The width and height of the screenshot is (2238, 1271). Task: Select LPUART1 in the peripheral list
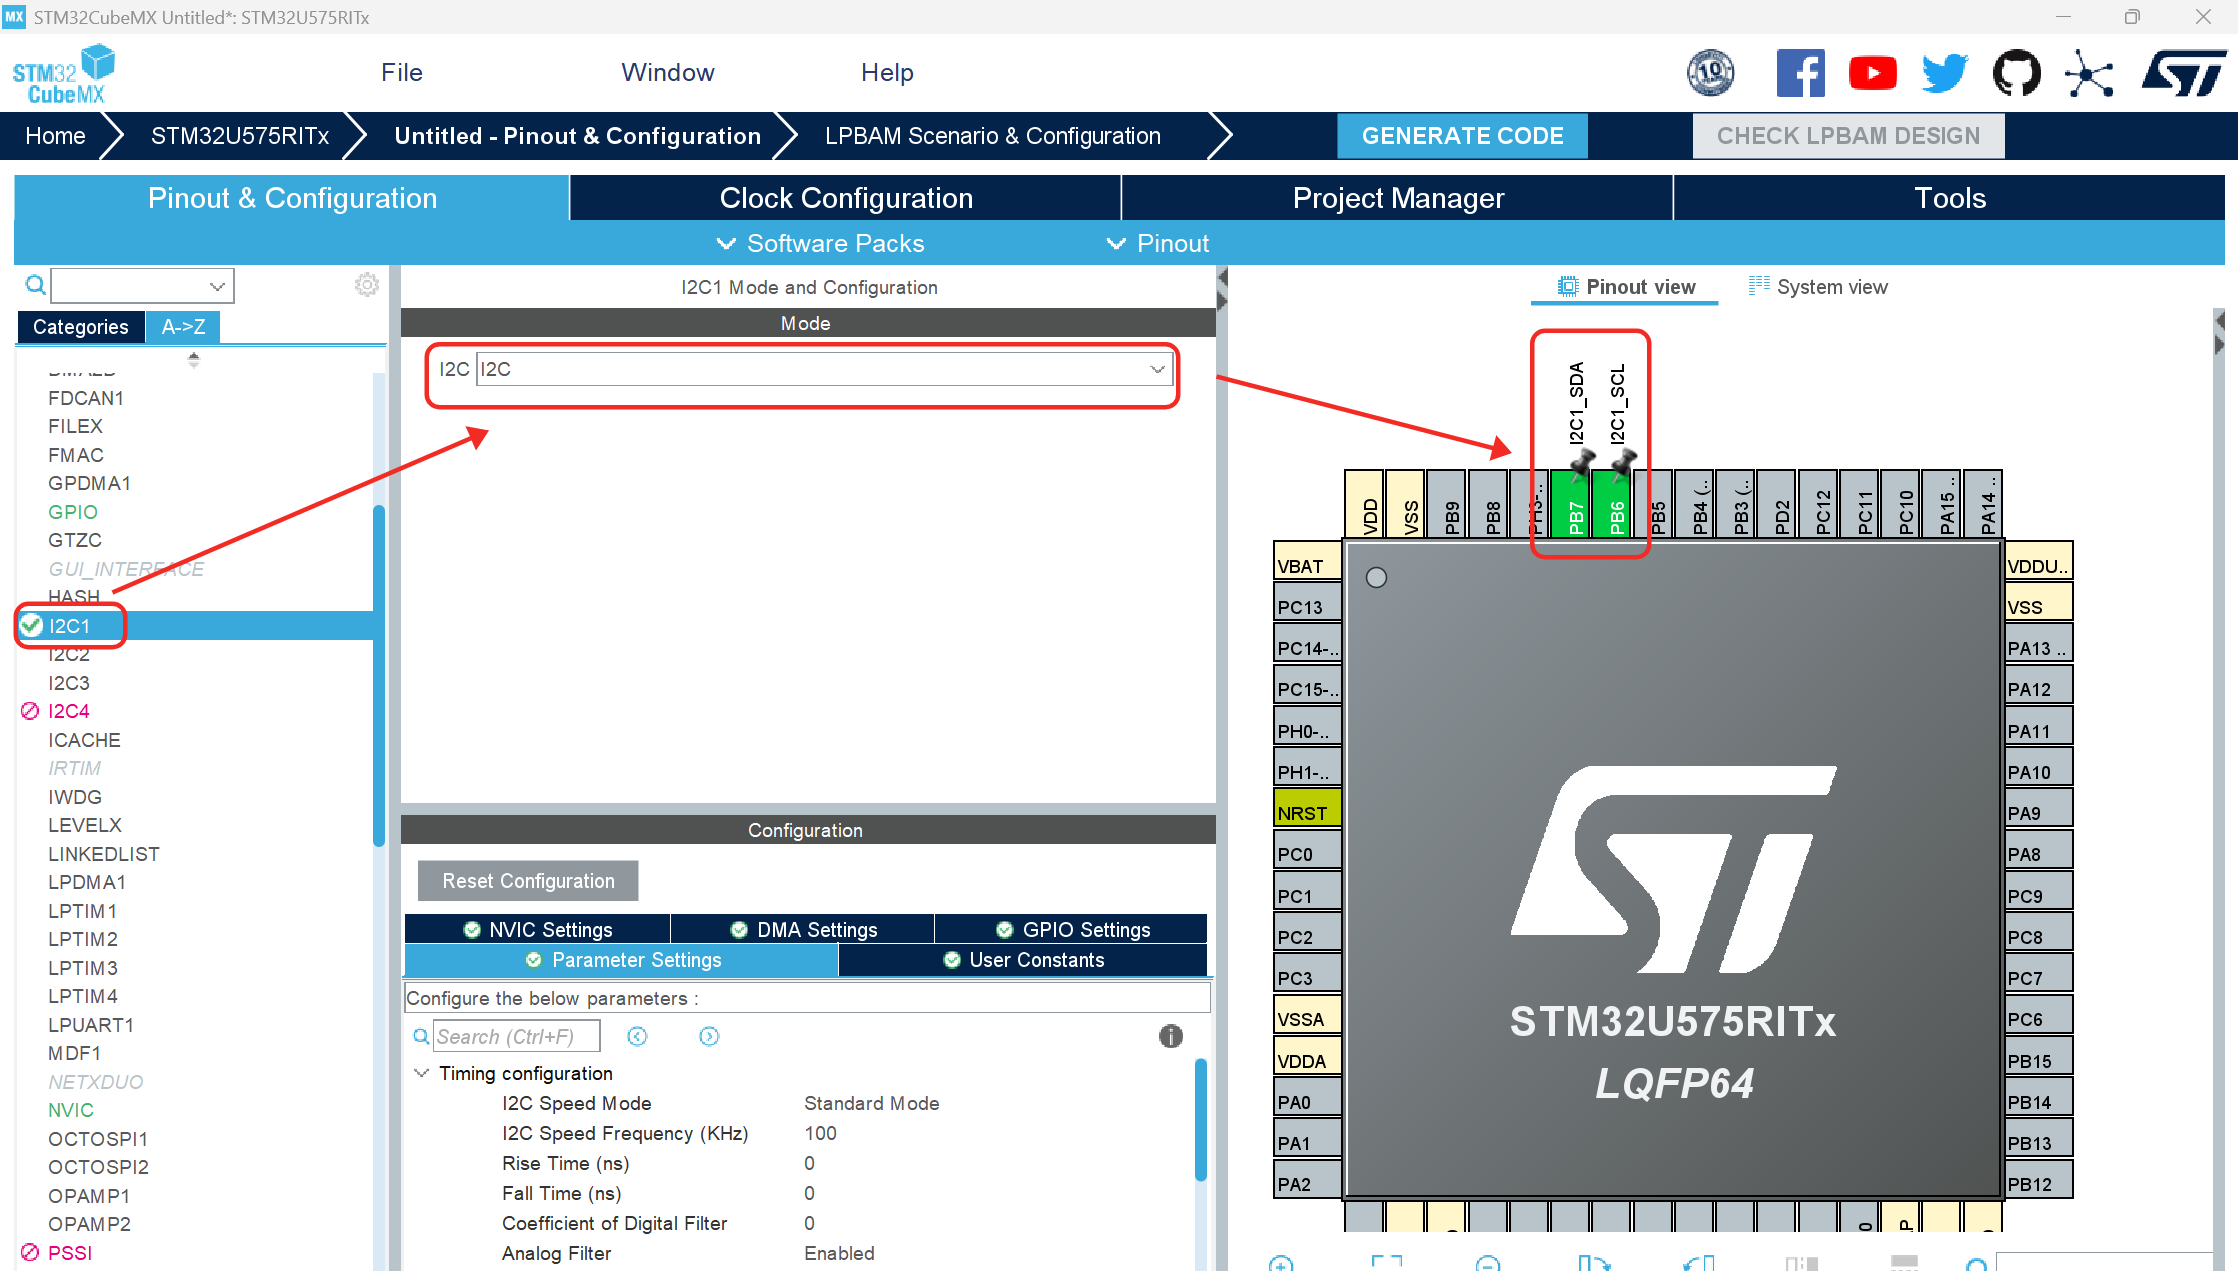91,1025
